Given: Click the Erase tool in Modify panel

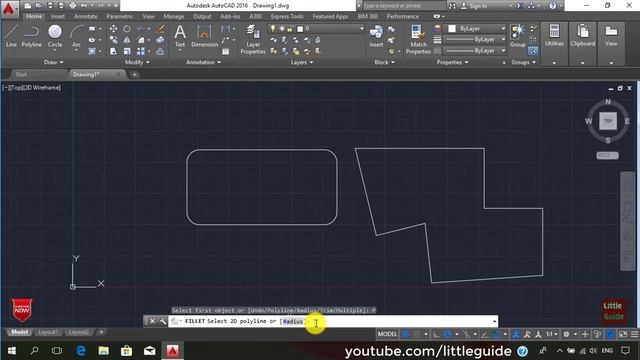Looking at the screenshot, I should click(x=160, y=29).
